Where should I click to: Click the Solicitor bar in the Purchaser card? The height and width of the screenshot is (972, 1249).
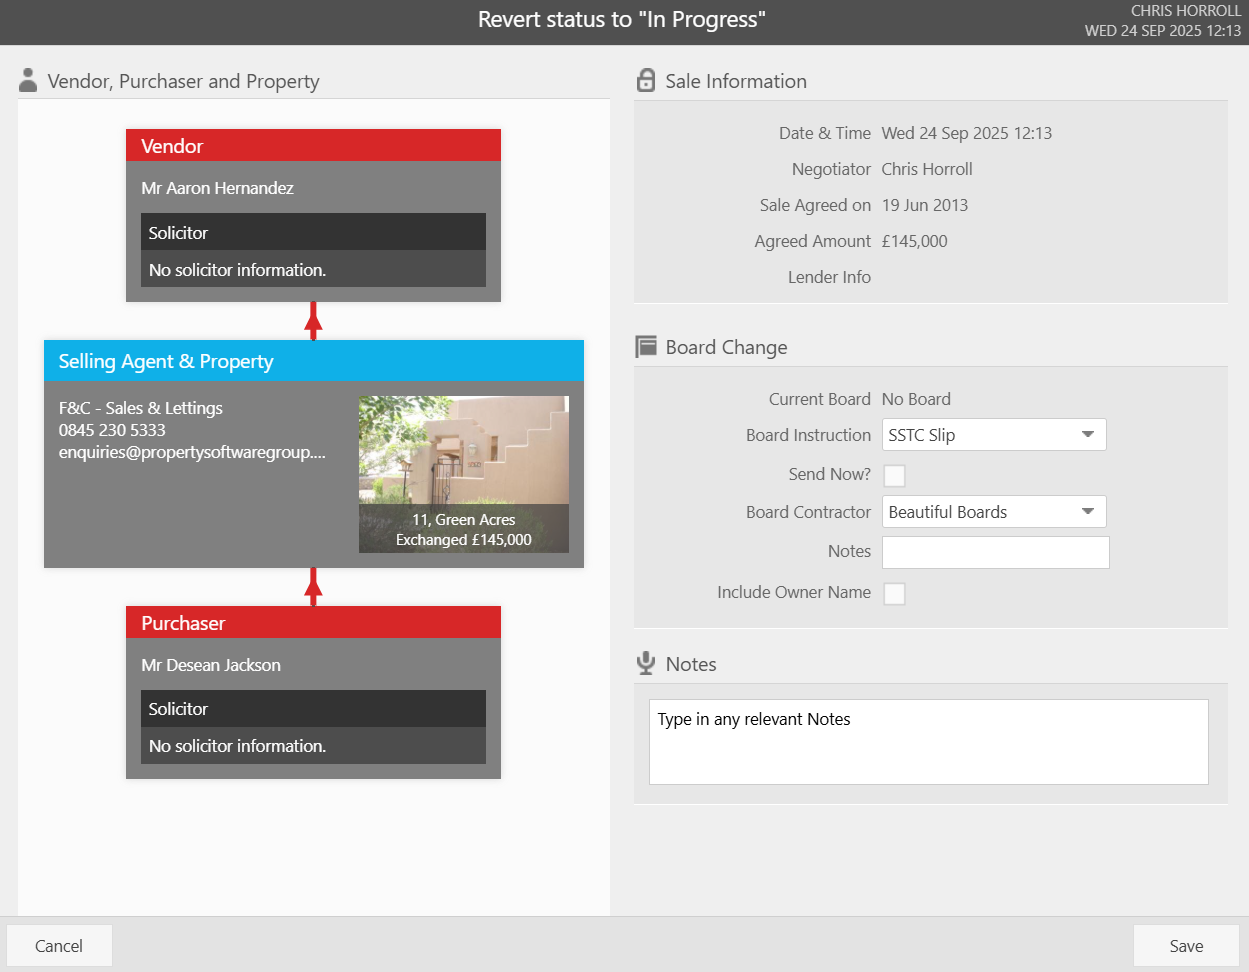[313, 708]
